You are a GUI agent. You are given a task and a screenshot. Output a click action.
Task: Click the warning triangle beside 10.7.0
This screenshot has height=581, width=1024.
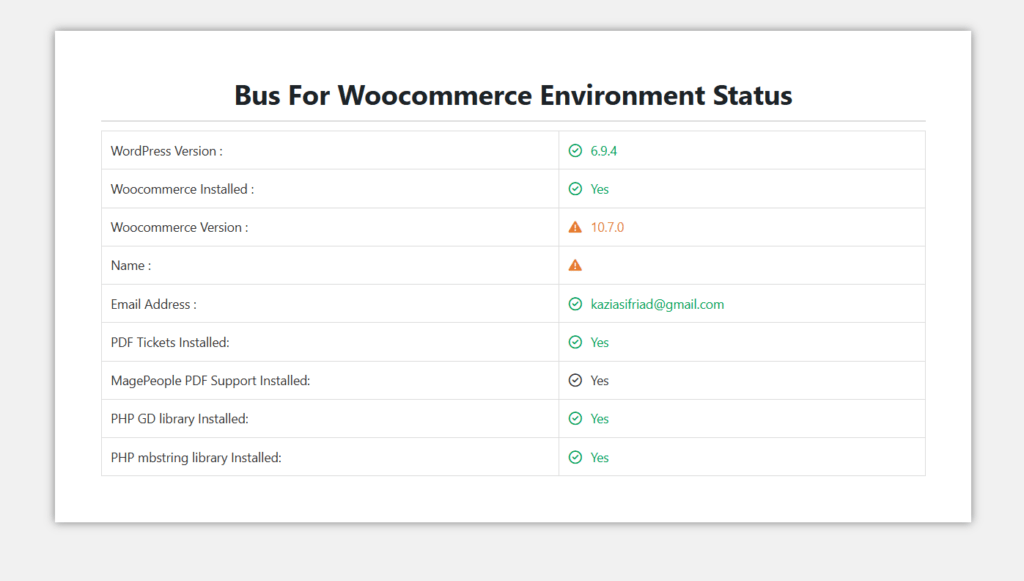click(575, 227)
